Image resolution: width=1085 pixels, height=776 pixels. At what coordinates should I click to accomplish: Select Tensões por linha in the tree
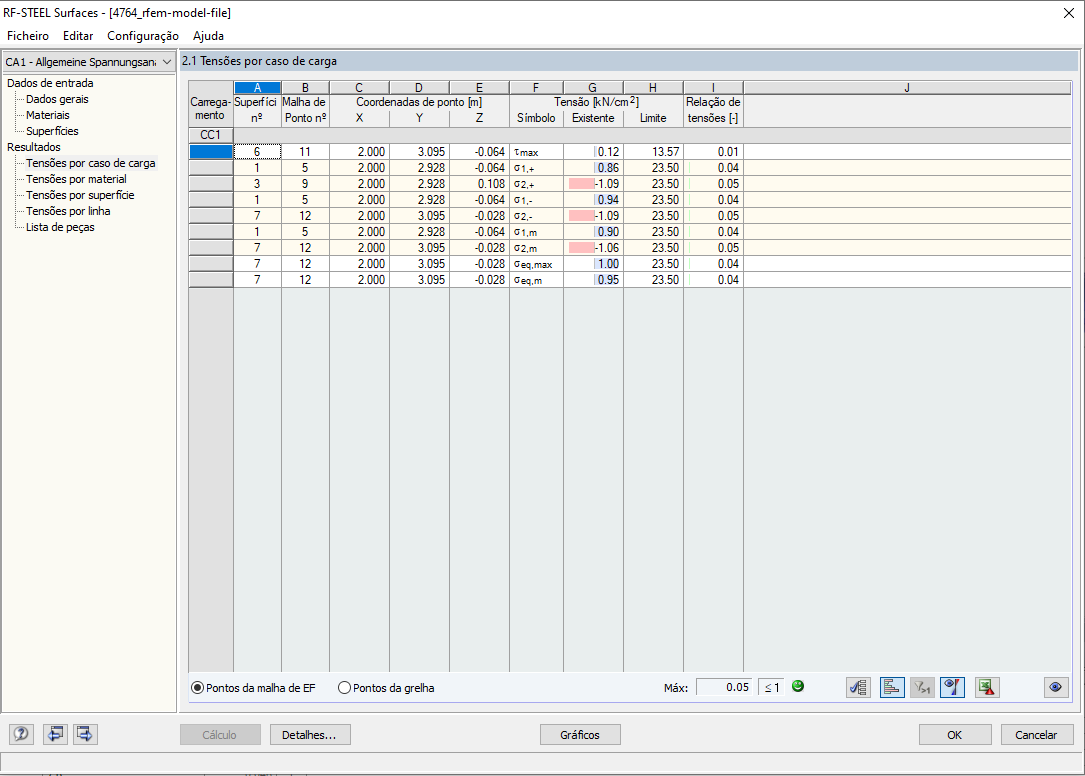click(68, 211)
